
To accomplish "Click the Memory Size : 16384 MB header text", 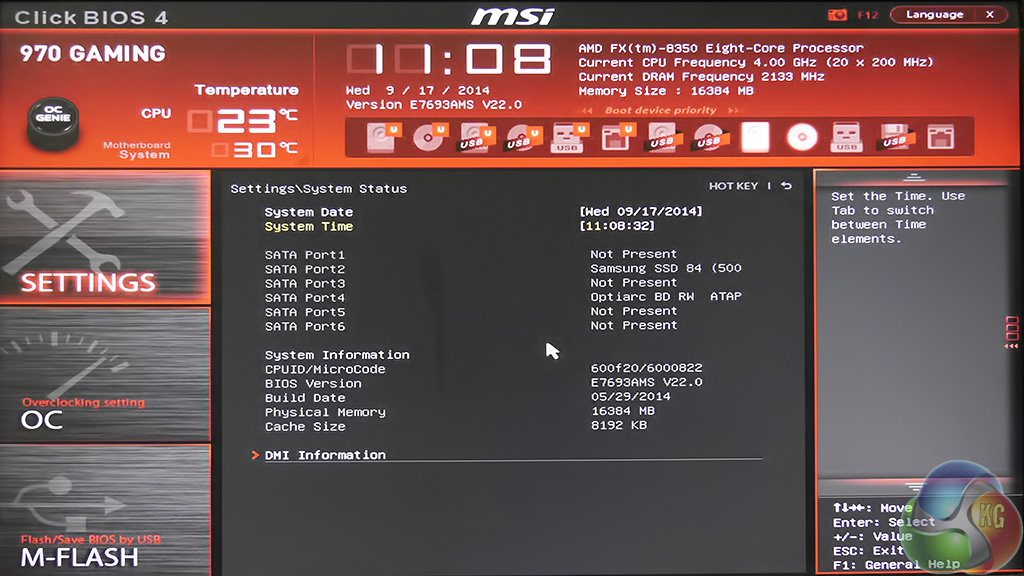I will tap(665, 91).
